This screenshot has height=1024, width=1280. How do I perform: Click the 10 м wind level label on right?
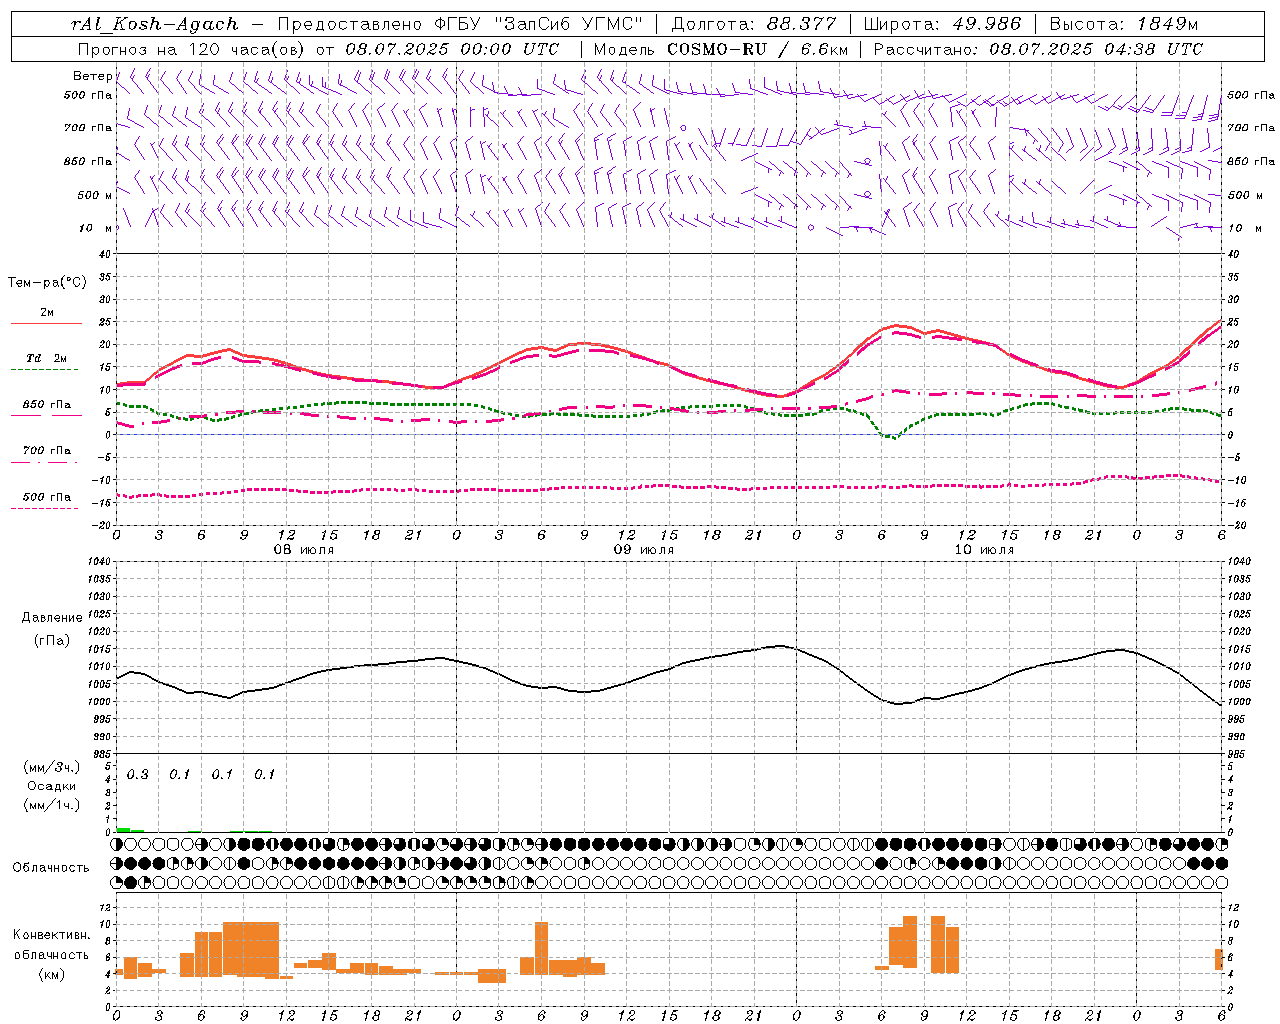point(1244,228)
